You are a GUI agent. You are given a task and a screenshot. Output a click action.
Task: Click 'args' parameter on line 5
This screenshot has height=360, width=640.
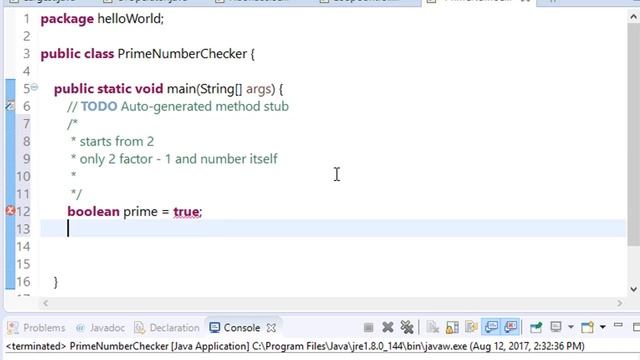point(258,89)
